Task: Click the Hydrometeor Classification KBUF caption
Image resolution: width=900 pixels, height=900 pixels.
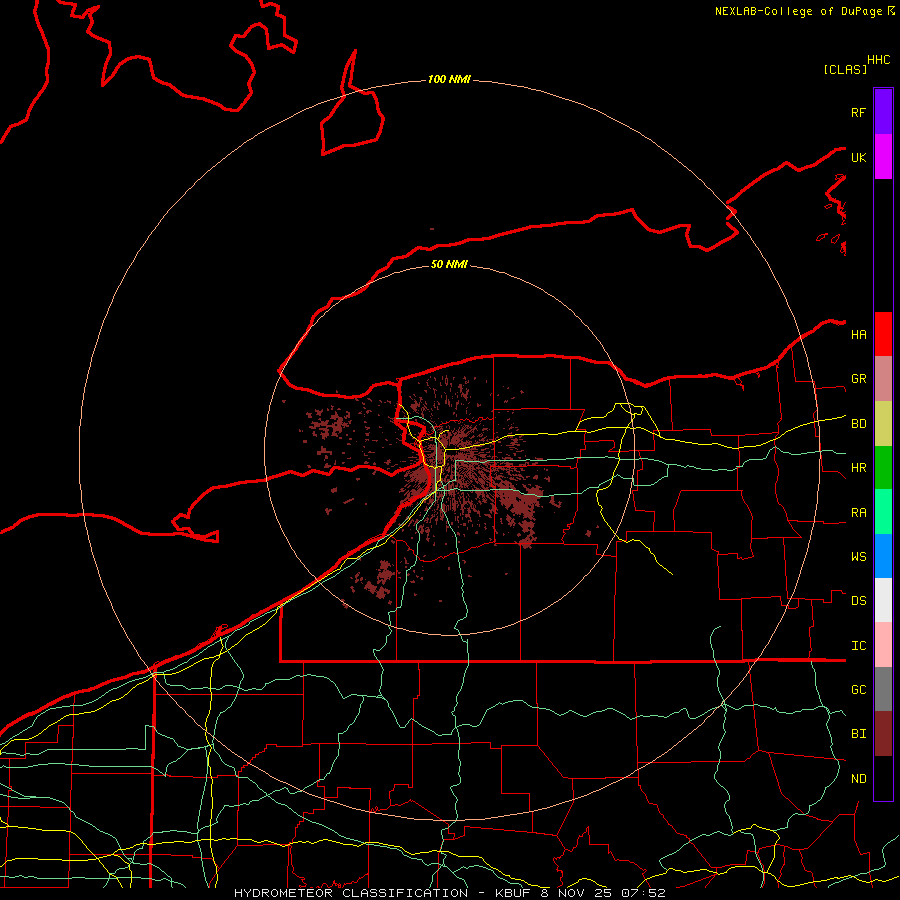Action: [x=449, y=893]
